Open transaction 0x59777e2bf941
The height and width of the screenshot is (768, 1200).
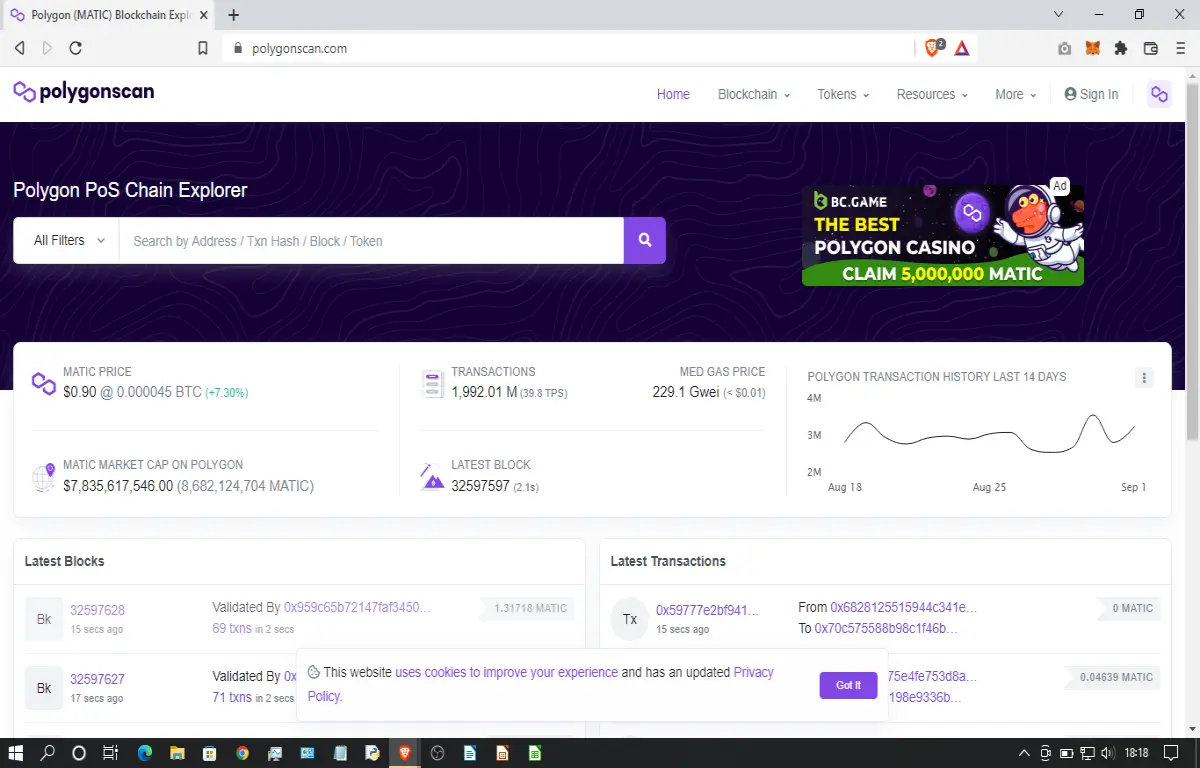point(707,610)
